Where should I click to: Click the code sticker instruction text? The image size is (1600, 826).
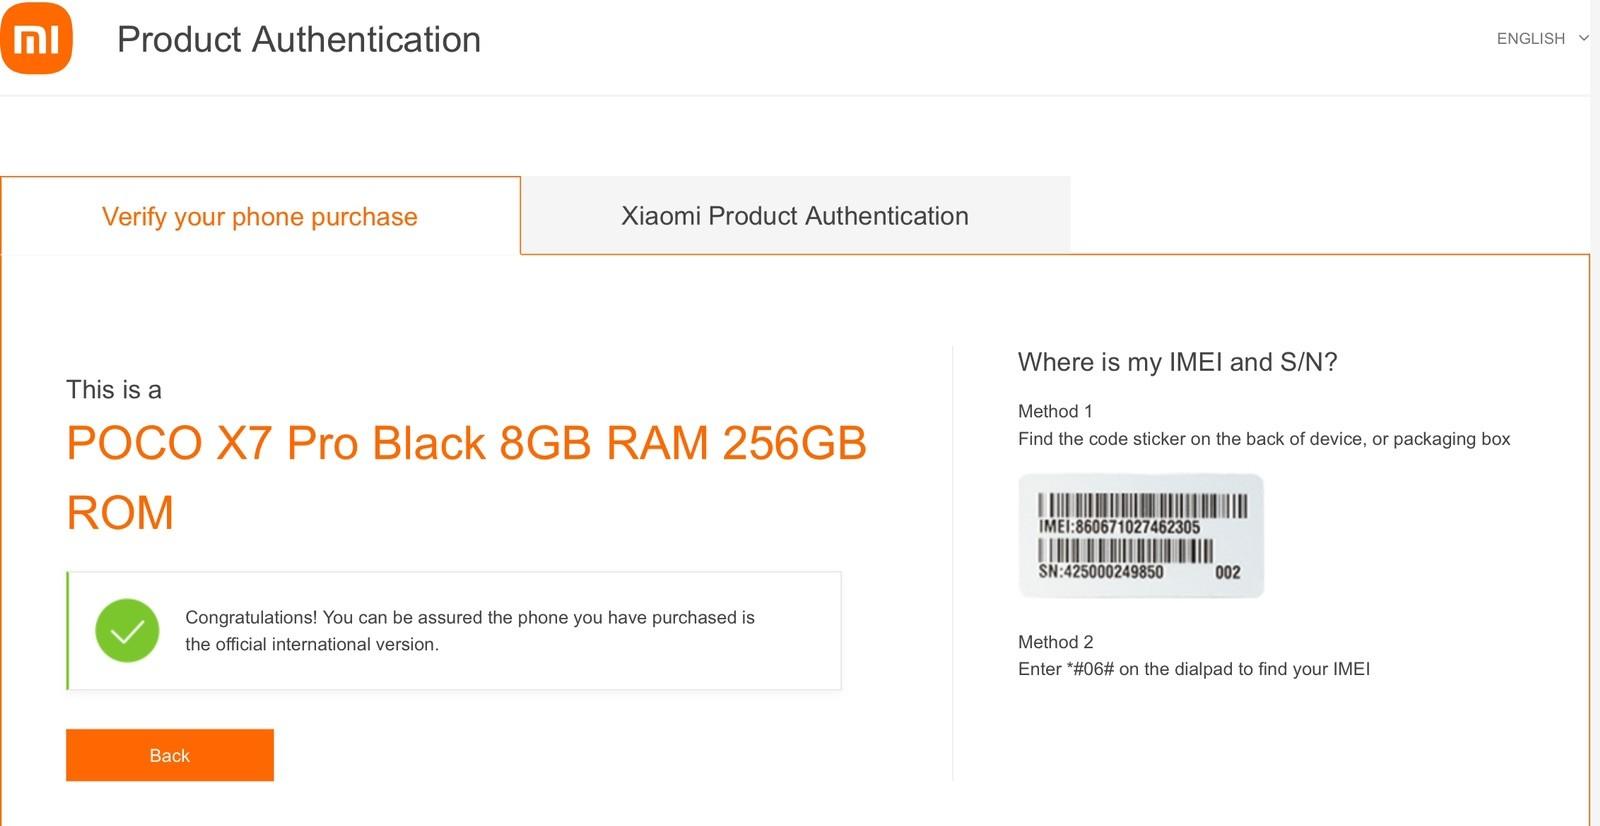tap(1263, 438)
